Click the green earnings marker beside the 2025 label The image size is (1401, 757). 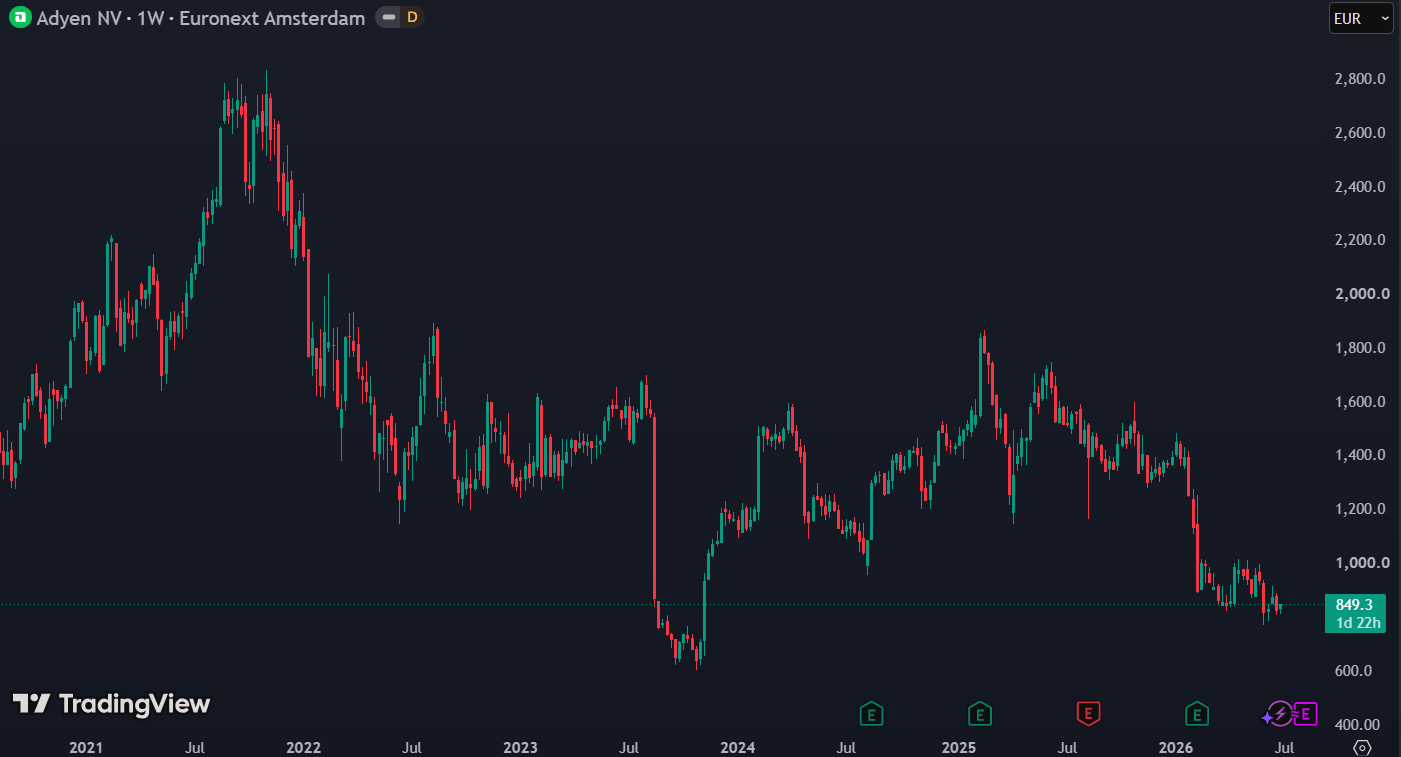pyautogui.click(x=980, y=714)
